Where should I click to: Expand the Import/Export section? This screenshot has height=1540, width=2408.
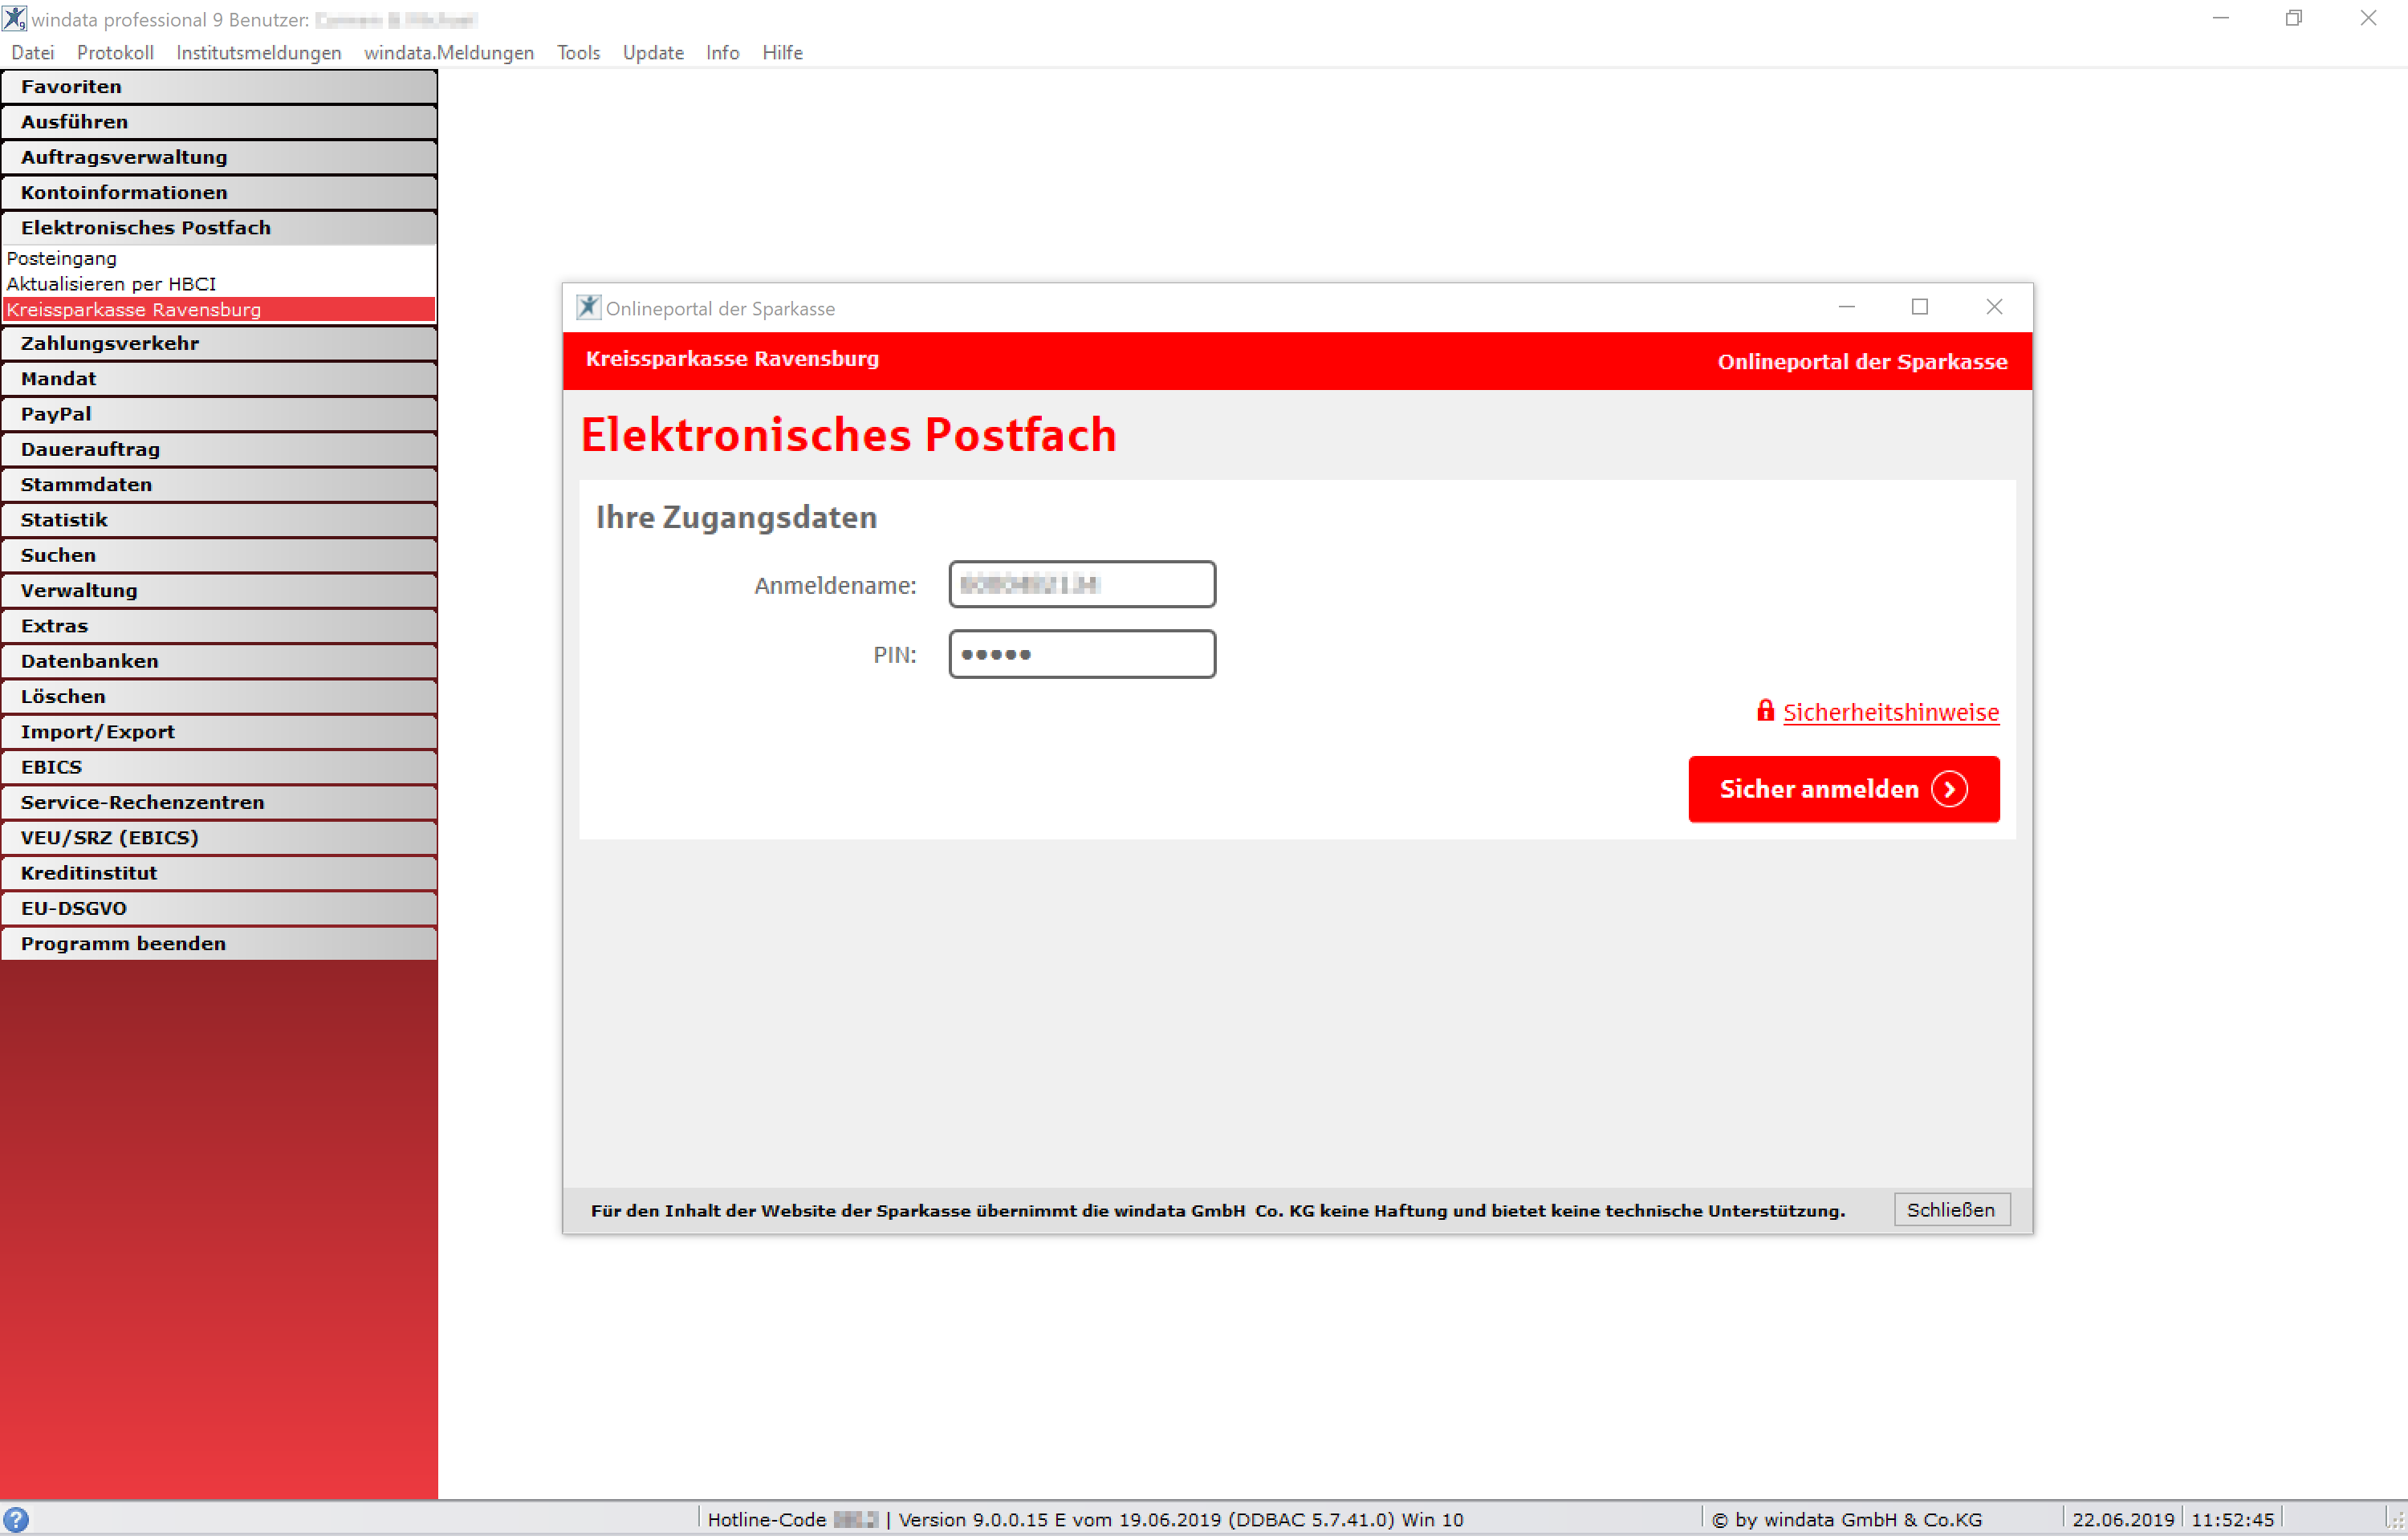(219, 732)
